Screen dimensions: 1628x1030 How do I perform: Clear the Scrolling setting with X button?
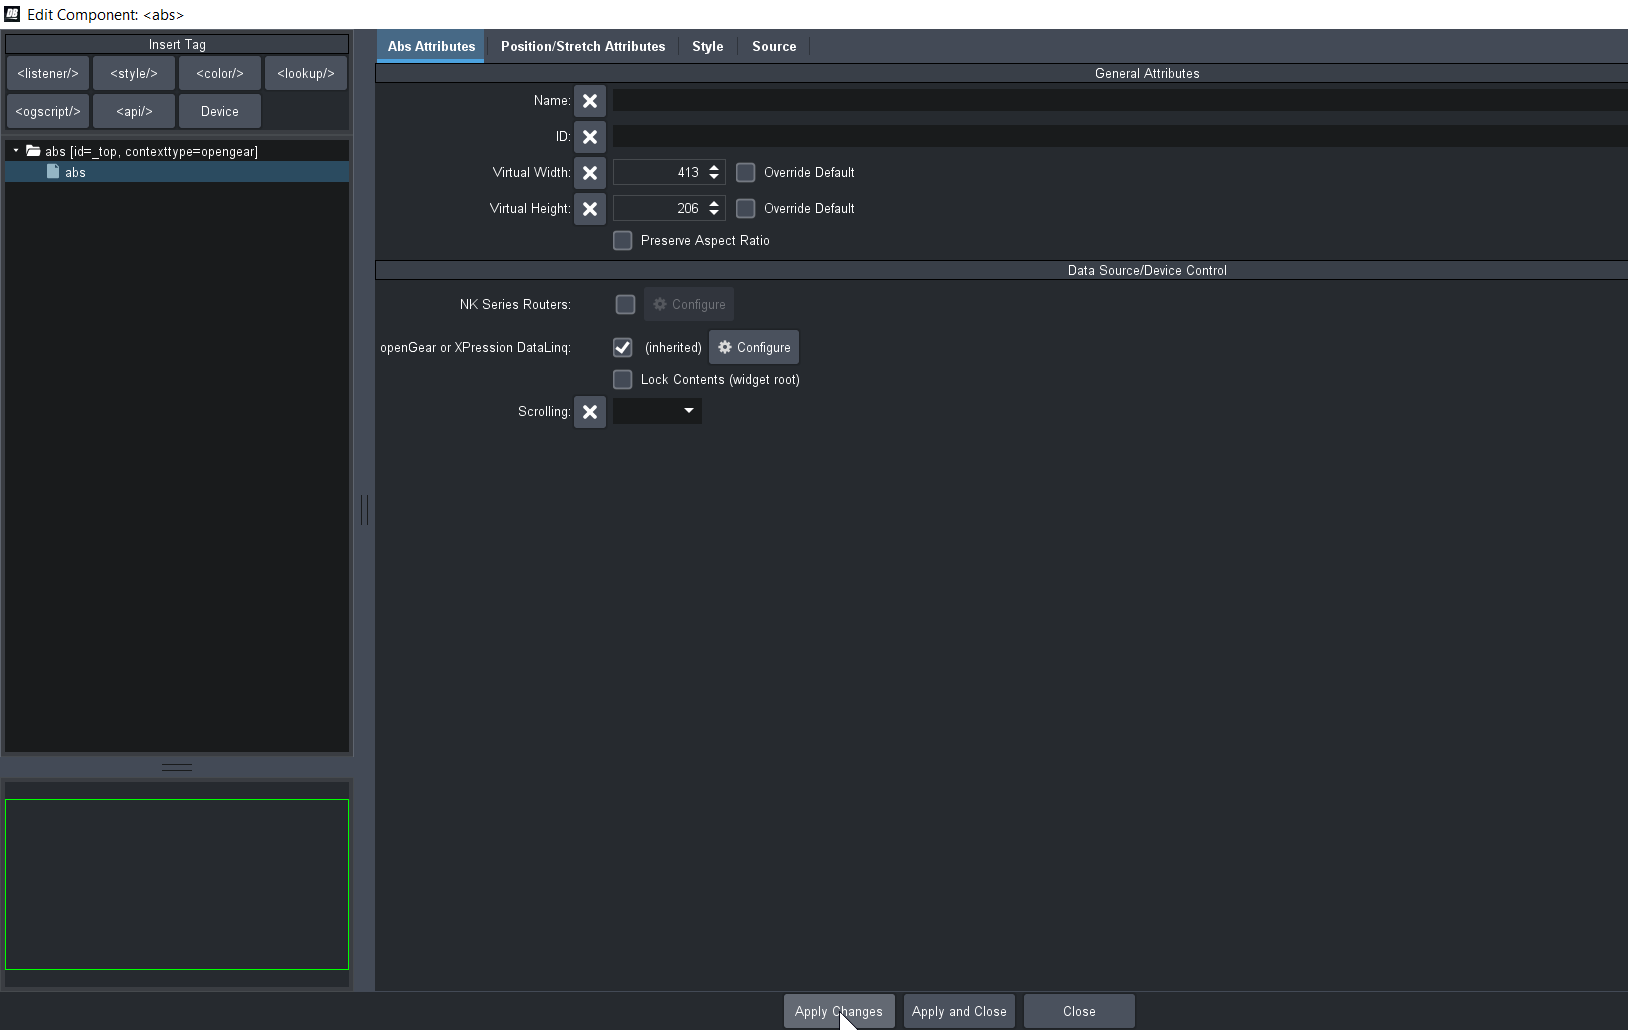[590, 412]
